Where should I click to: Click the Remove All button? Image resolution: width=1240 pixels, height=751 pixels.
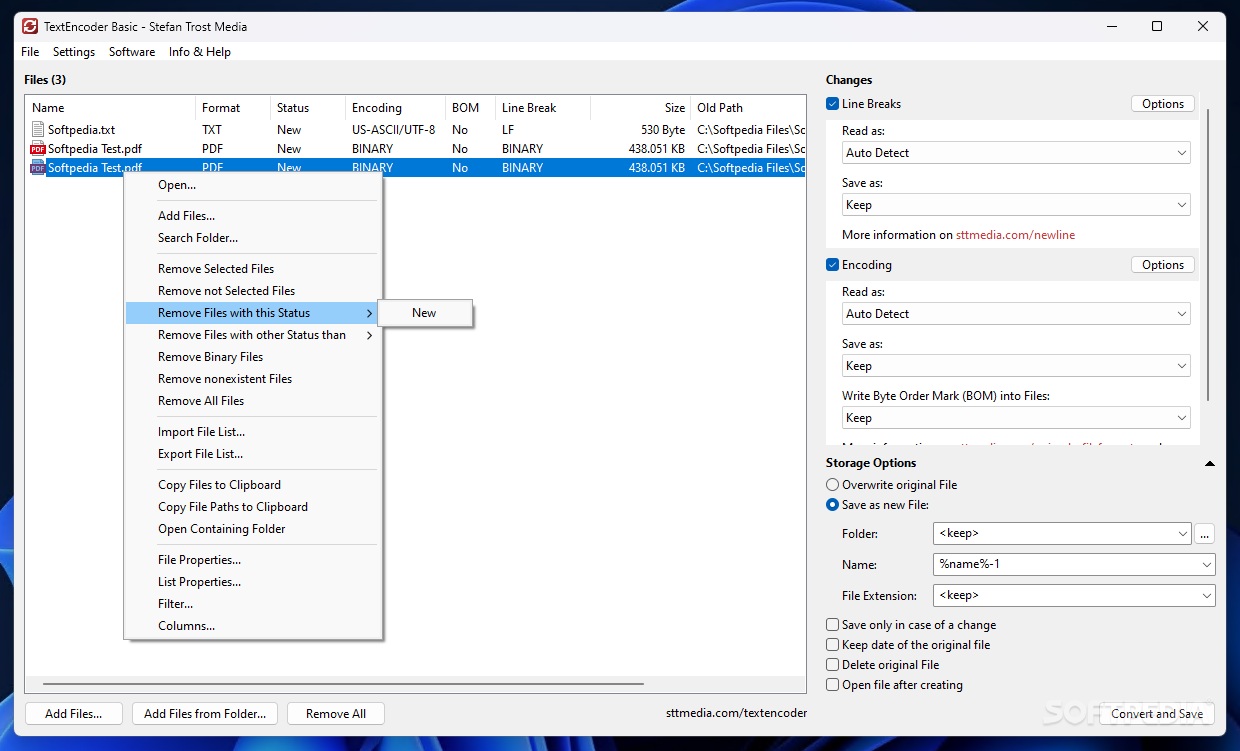[x=336, y=714]
